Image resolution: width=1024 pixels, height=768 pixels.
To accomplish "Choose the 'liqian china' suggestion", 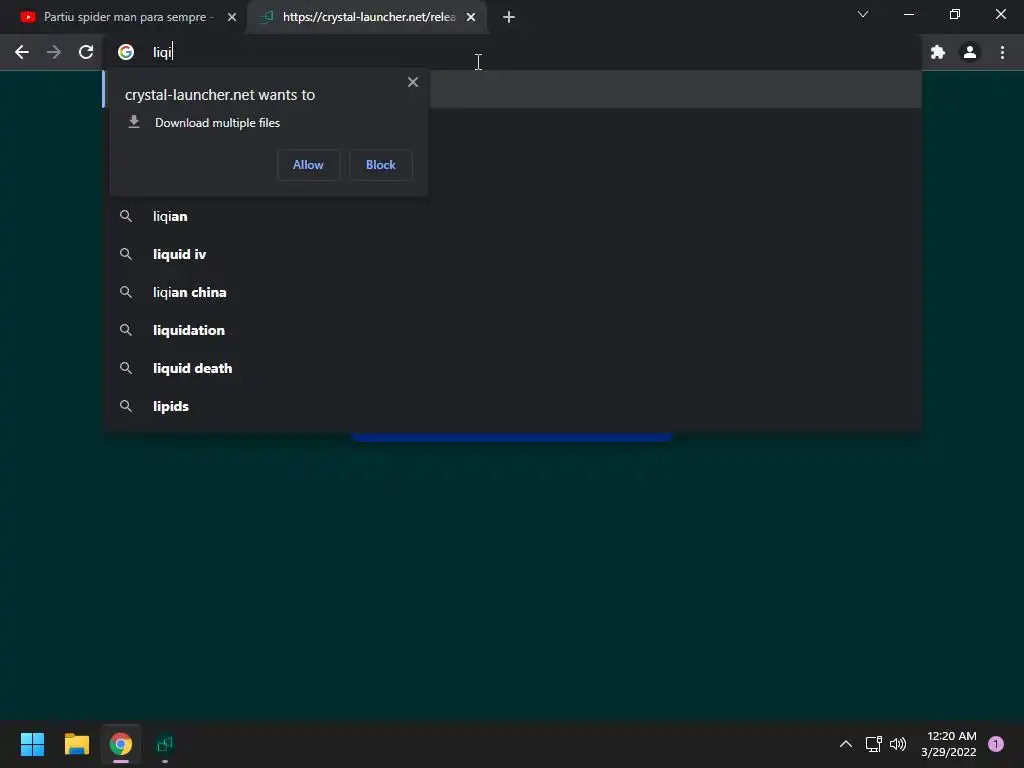I will coord(512,292).
